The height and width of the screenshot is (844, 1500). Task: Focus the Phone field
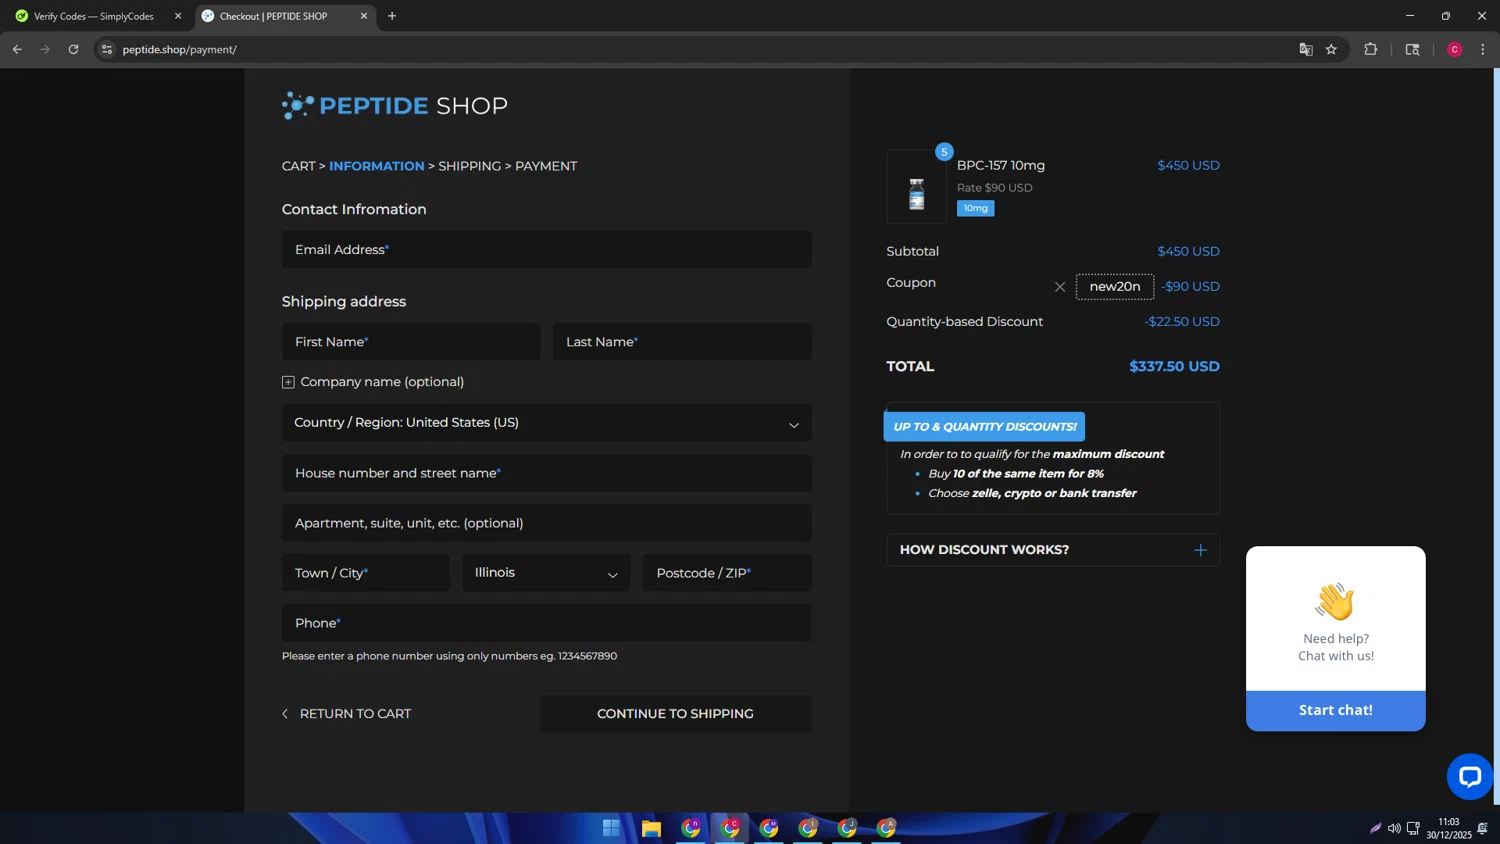[x=546, y=623]
